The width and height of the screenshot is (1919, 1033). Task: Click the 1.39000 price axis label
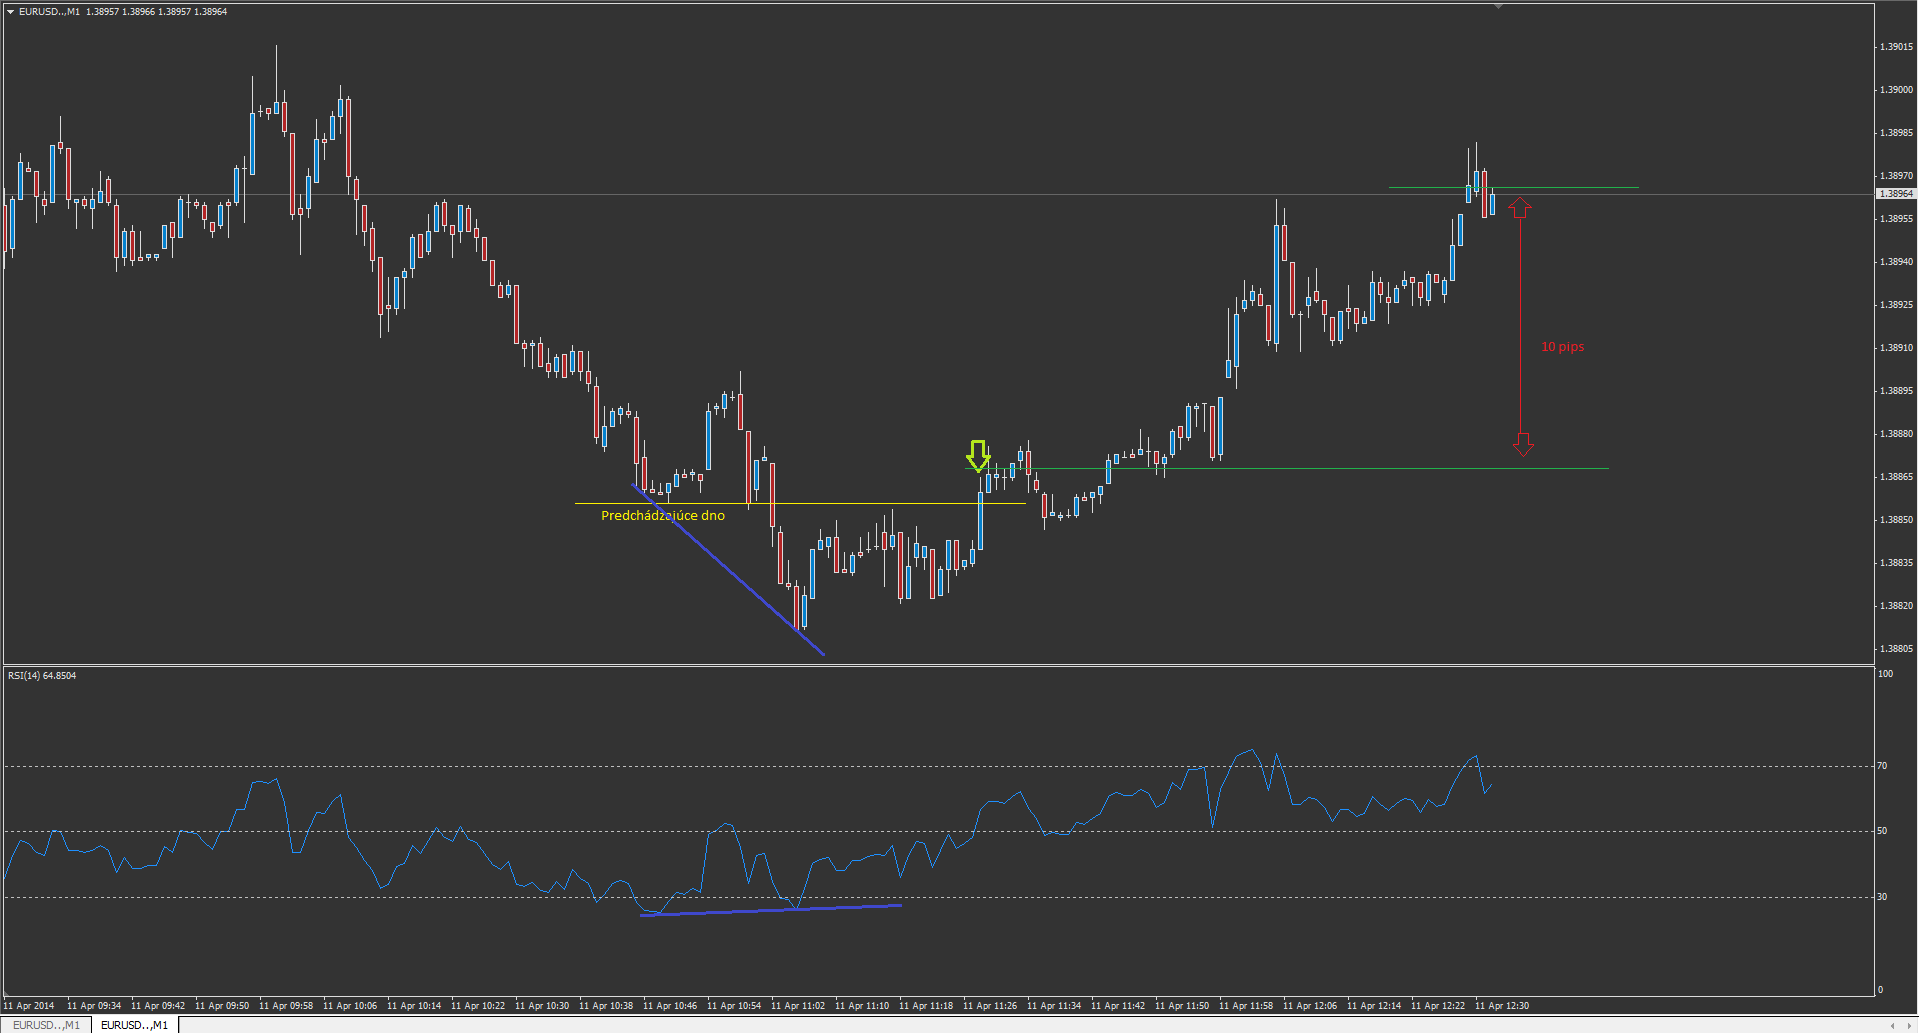[1897, 90]
